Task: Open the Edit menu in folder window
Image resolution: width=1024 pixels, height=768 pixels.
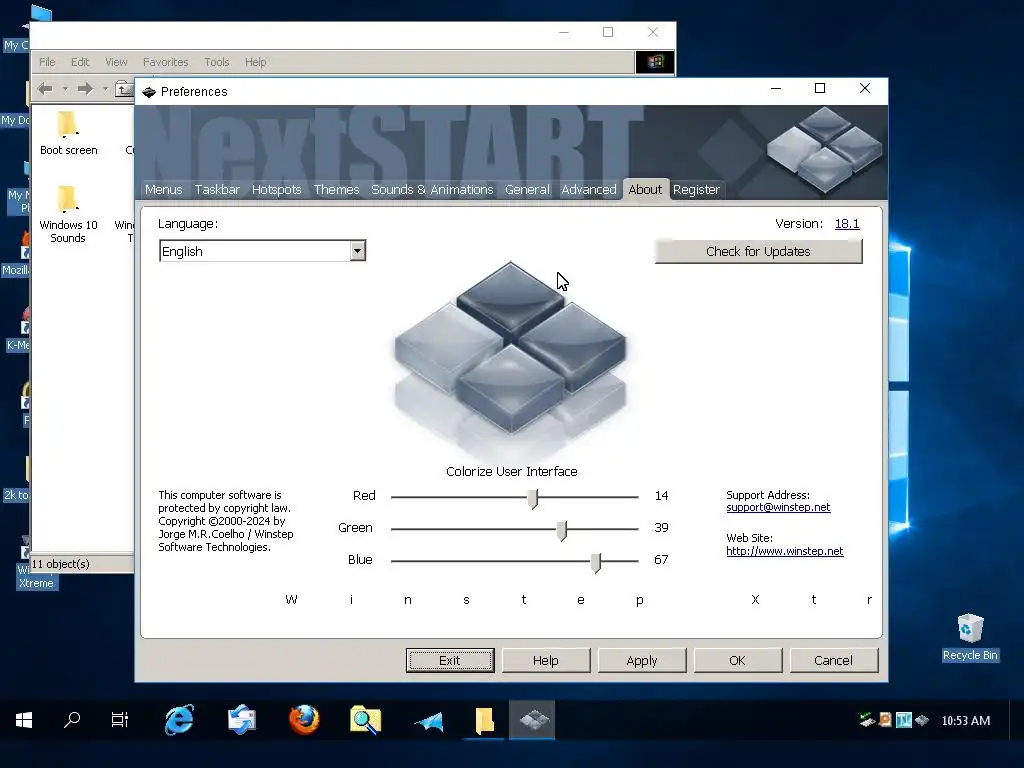Action: (80, 62)
